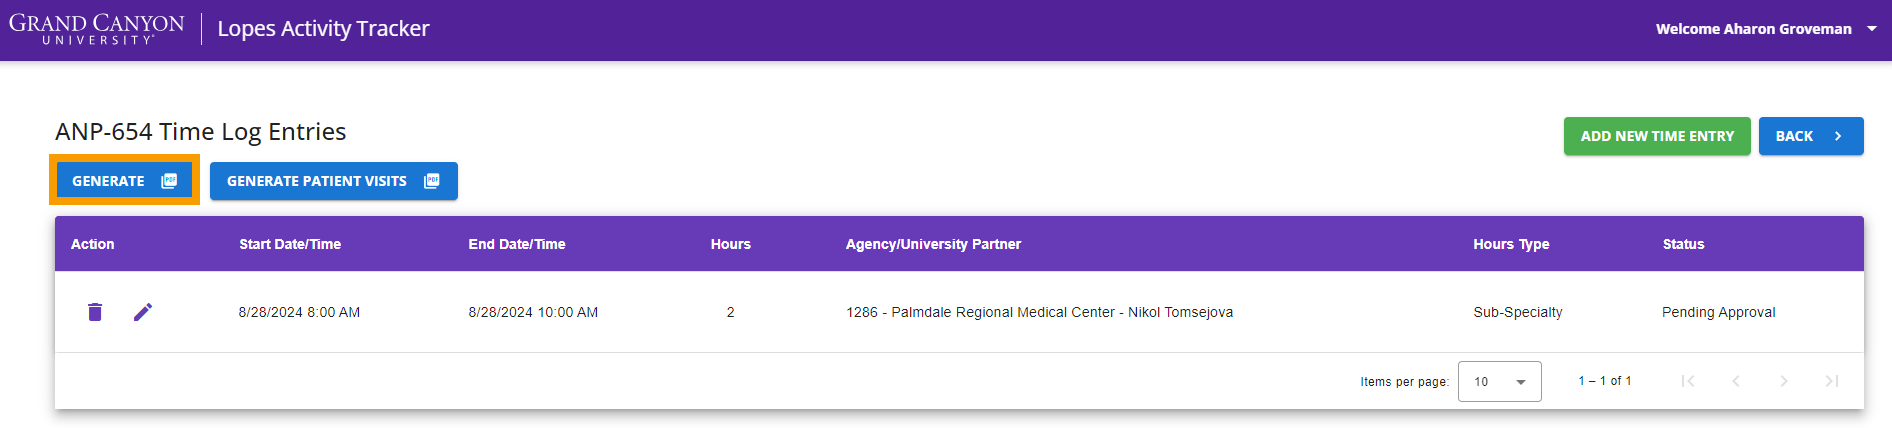This screenshot has width=1892, height=428.
Task: Select the Pending Approval status cell
Action: click(1719, 312)
